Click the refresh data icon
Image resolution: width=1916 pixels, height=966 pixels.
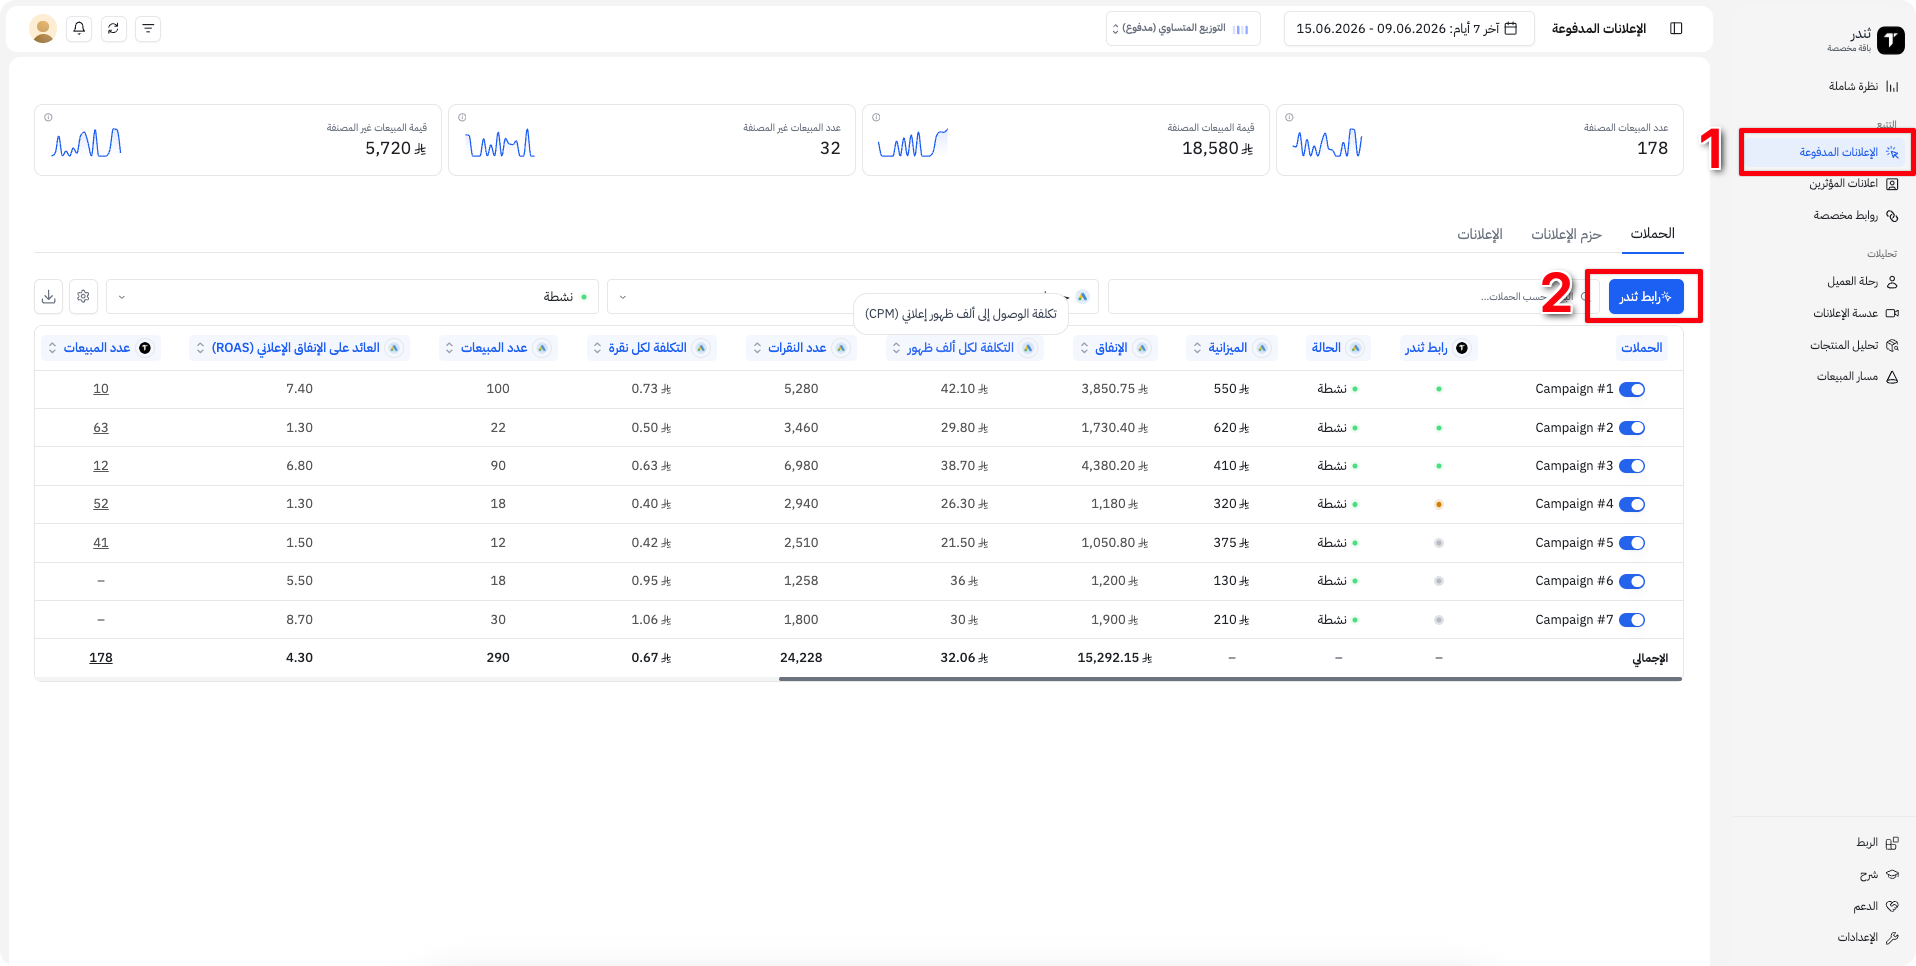coord(113,29)
